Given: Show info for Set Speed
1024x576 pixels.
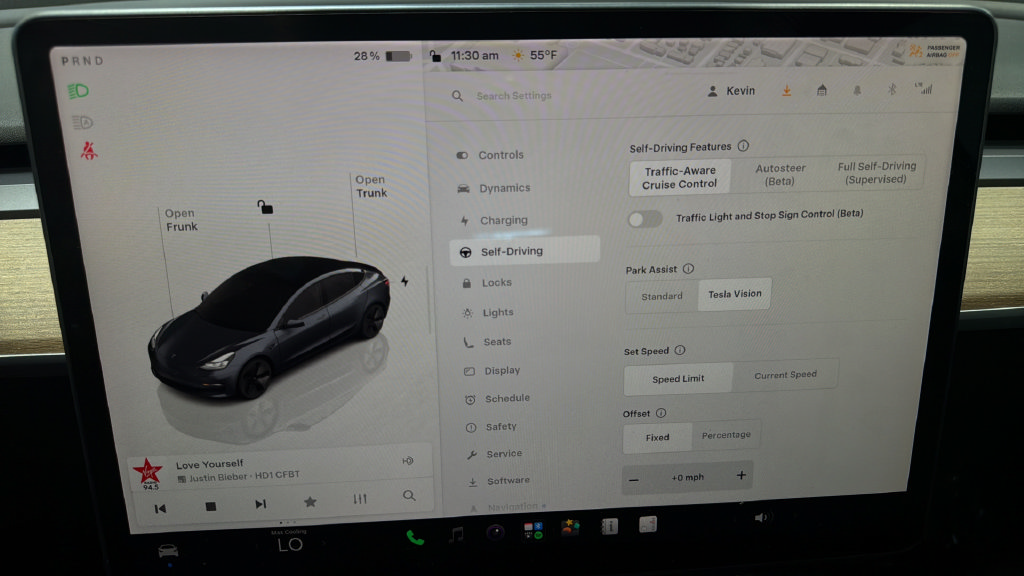Looking at the screenshot, I should [x=680, y=350].
